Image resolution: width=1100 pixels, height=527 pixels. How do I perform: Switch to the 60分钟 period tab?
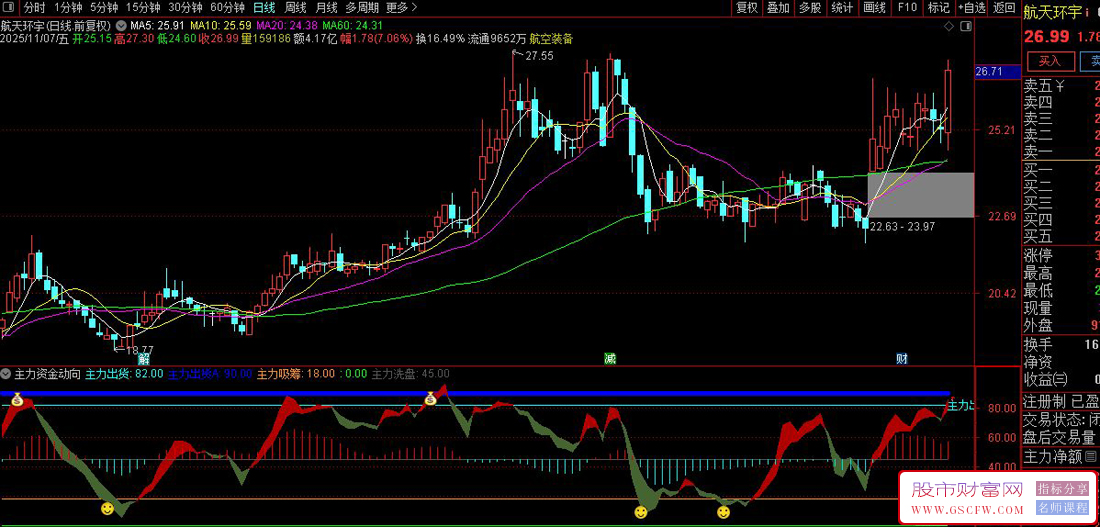pos(227,8)
